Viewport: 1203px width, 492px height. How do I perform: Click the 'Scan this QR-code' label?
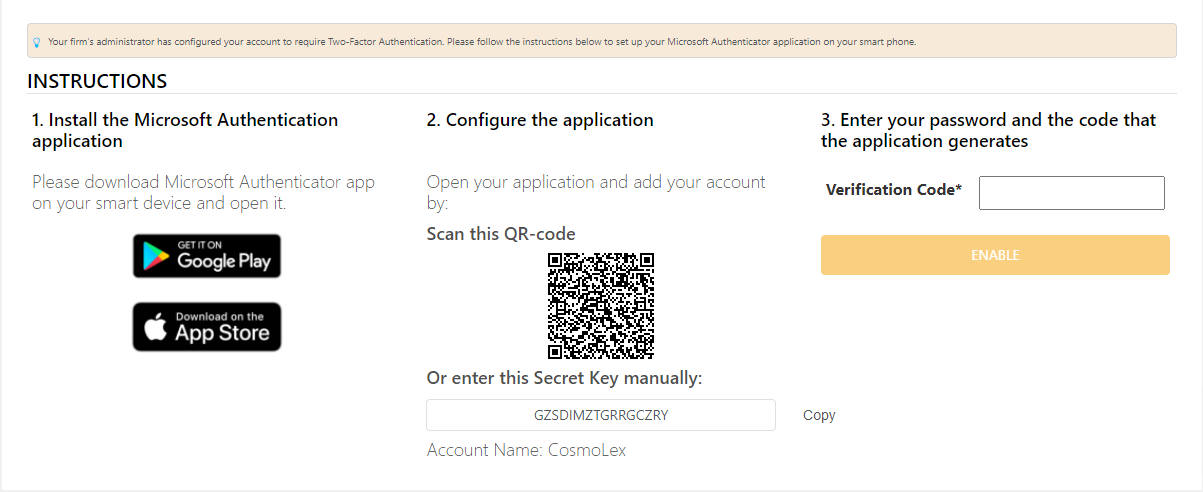501,234
